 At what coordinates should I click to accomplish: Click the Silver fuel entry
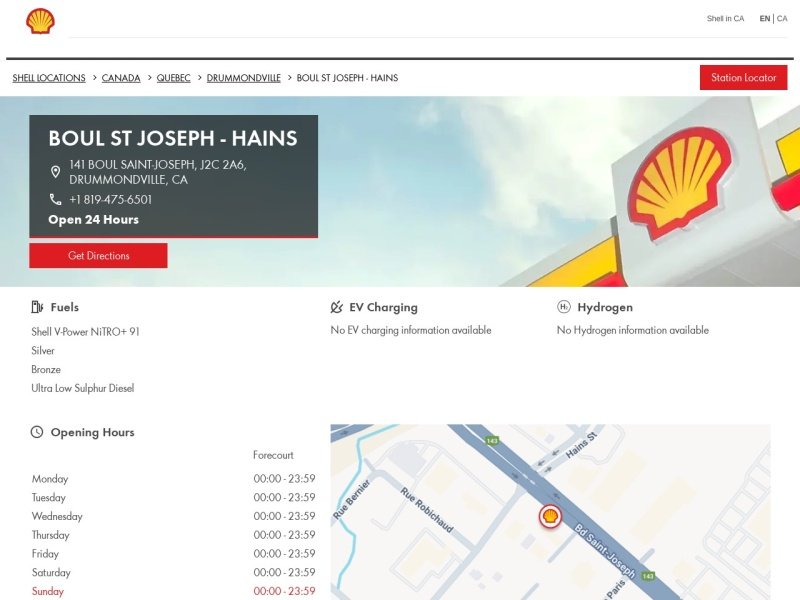point(43,351)
